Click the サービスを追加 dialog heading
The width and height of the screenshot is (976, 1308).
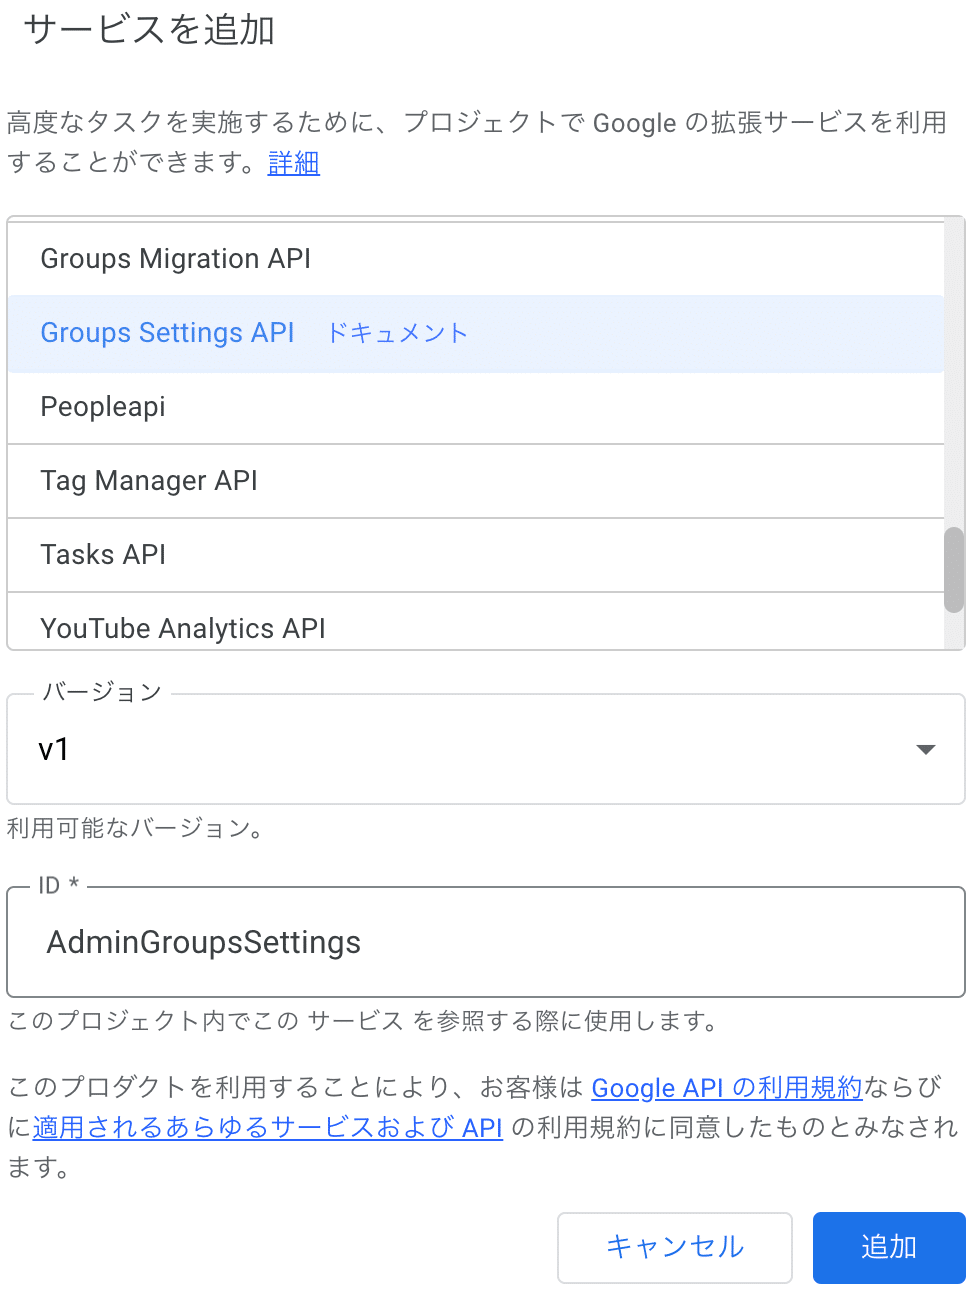pos(149,30)
